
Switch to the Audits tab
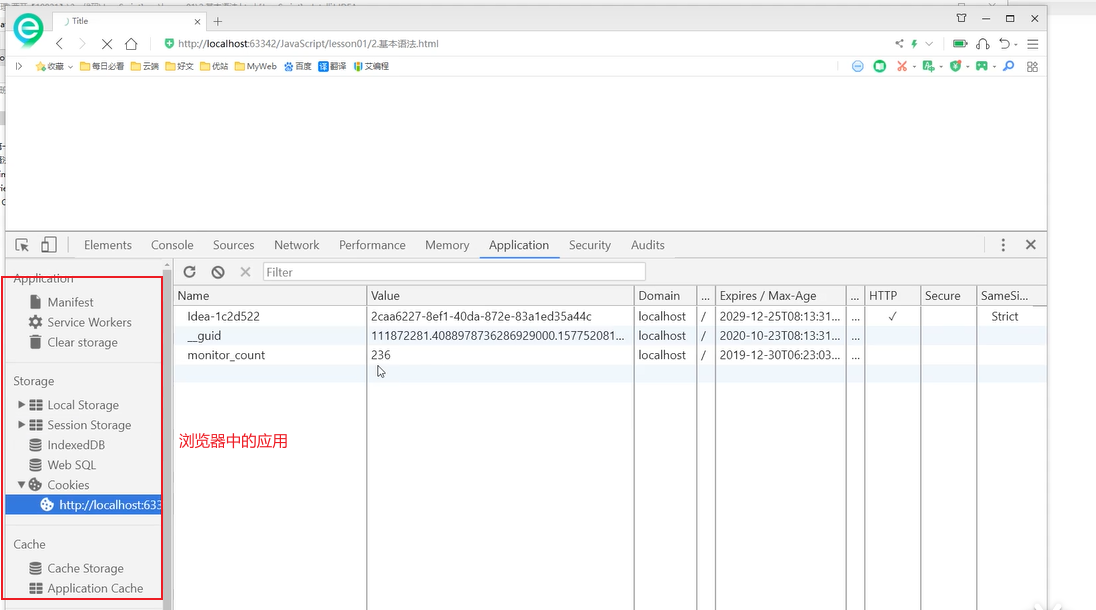coord(647,245)
